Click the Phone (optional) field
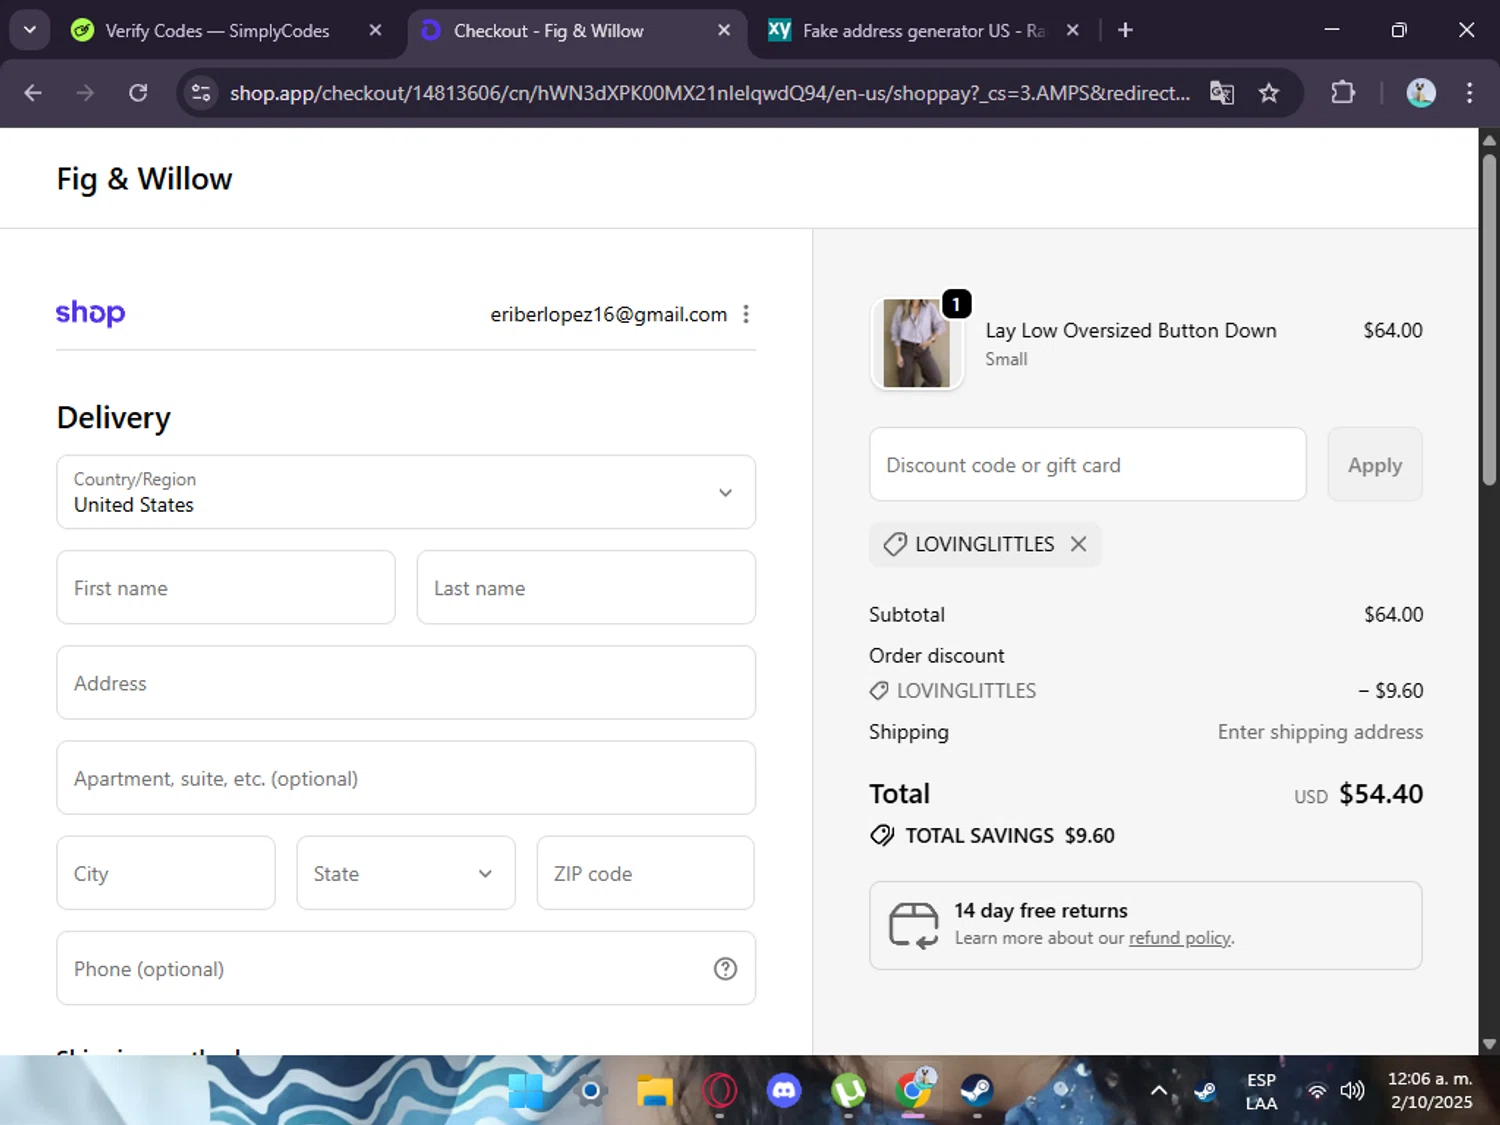1500x1125 pixels. [x=406, y=968]
